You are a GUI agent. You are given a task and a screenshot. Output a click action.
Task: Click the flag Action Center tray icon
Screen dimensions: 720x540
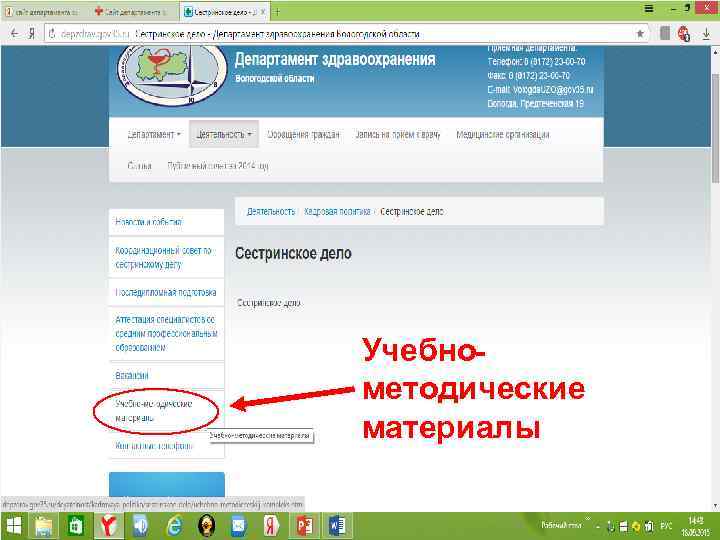tap(624, 526)
